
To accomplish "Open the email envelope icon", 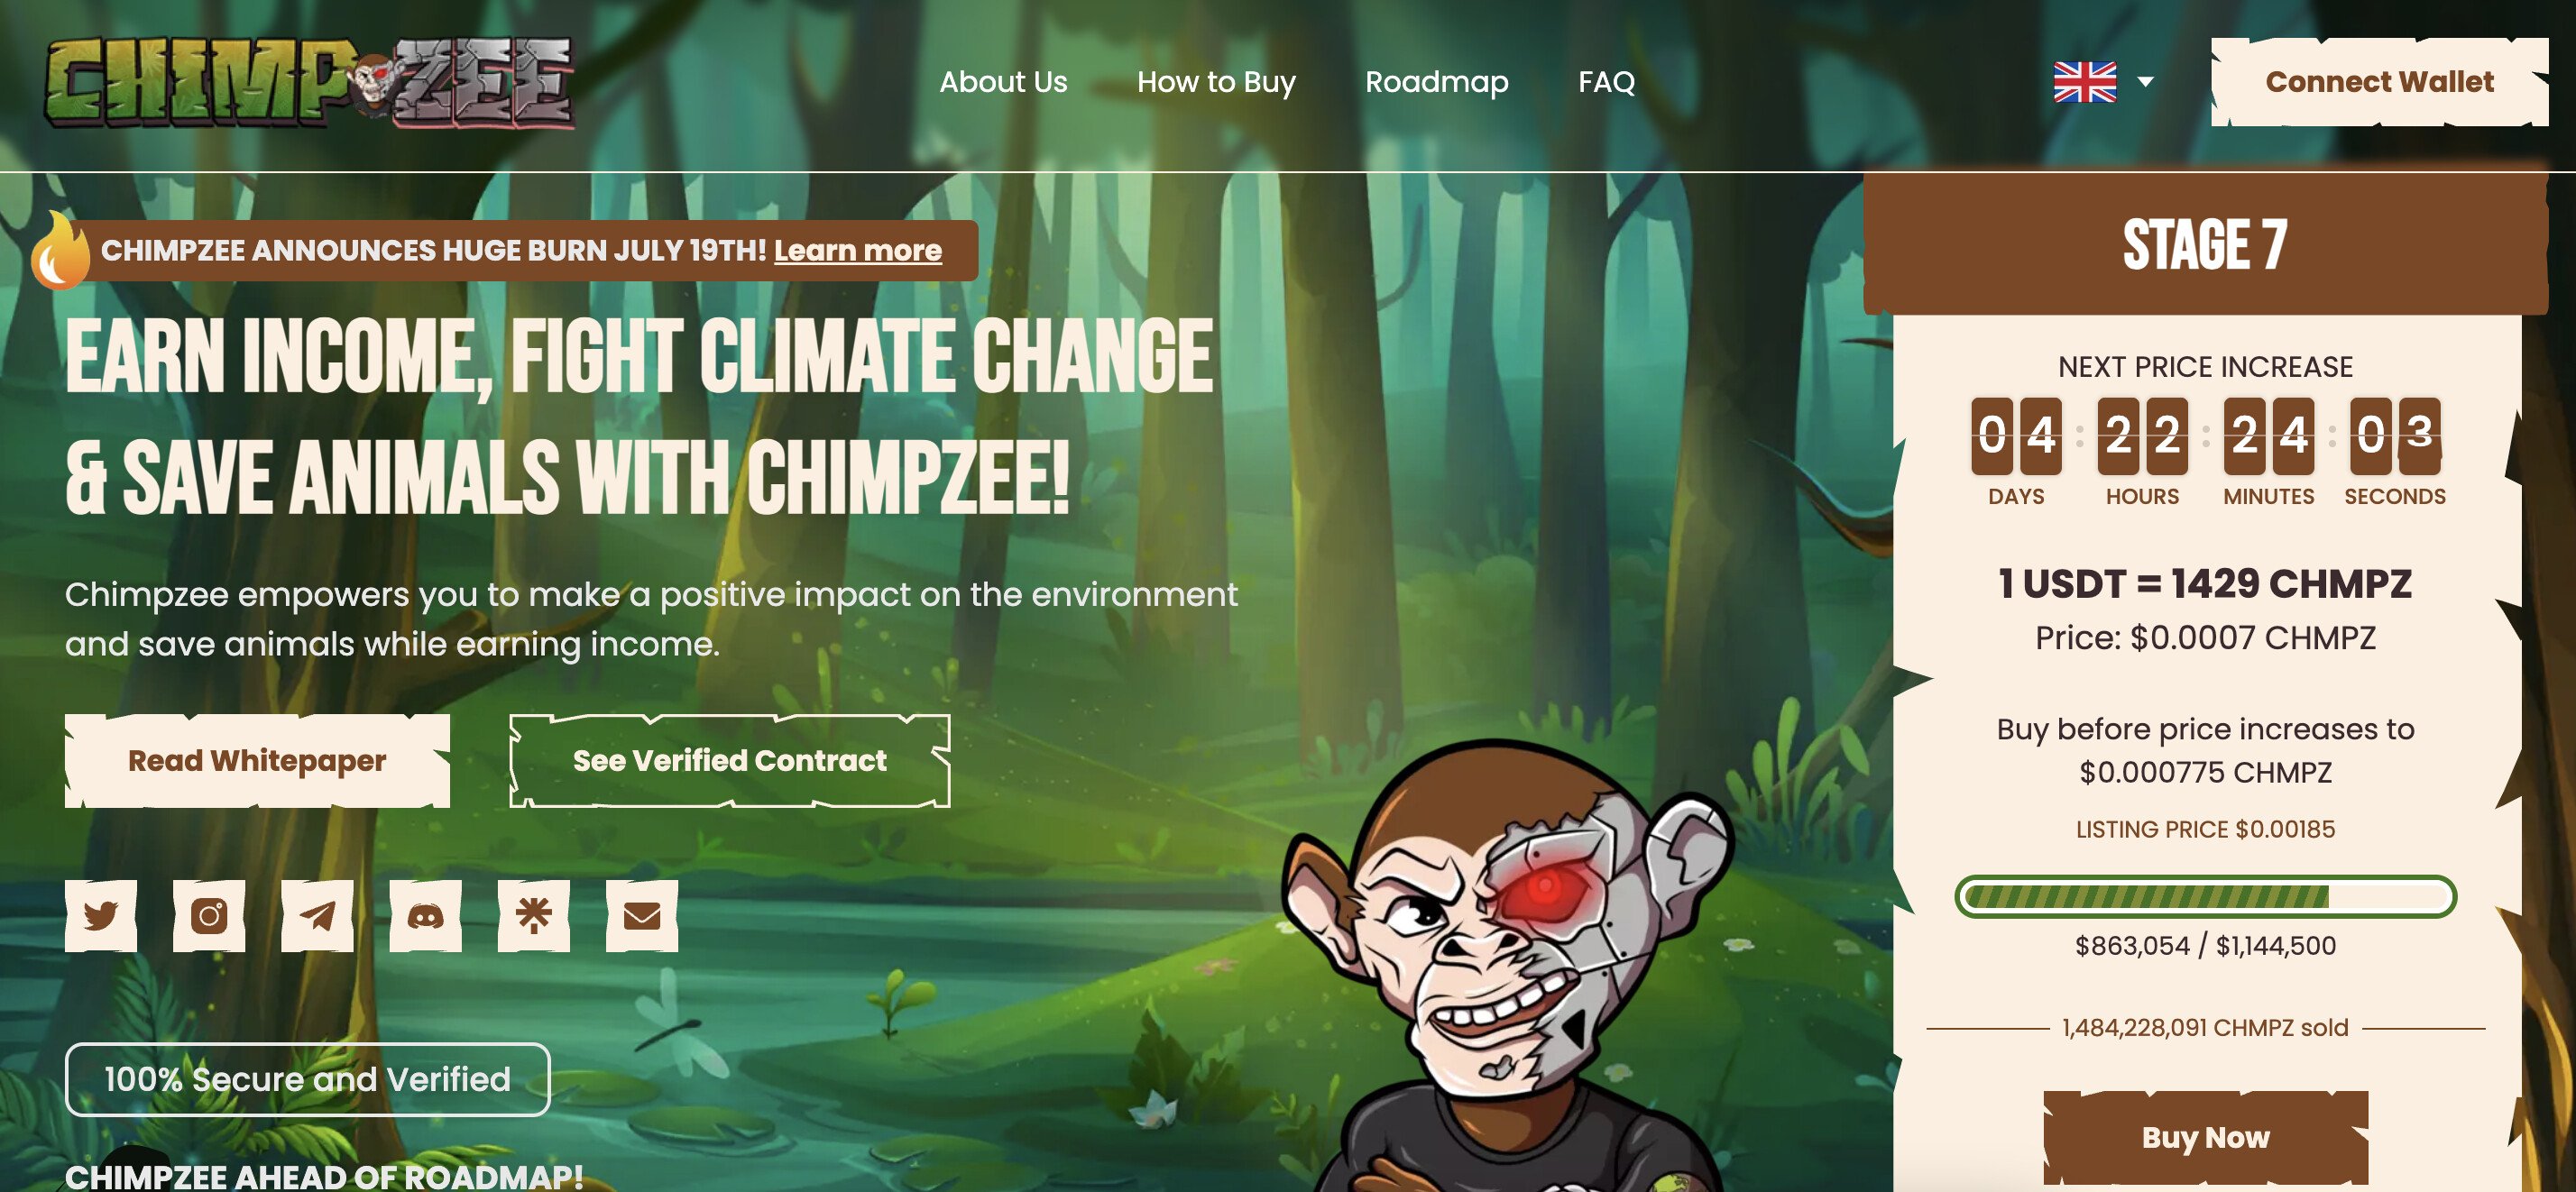I will coord(642,915).
